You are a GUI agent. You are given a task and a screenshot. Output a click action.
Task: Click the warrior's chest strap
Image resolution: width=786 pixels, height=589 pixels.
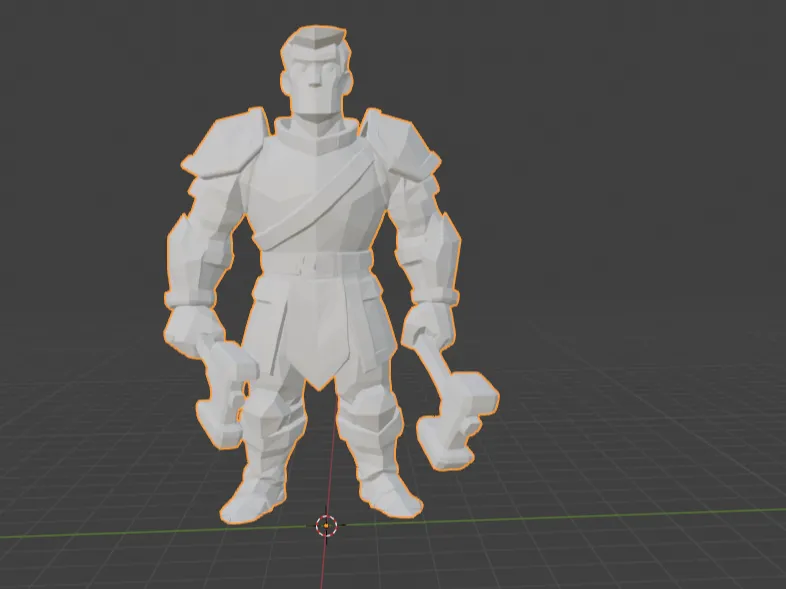coord(316,200)
